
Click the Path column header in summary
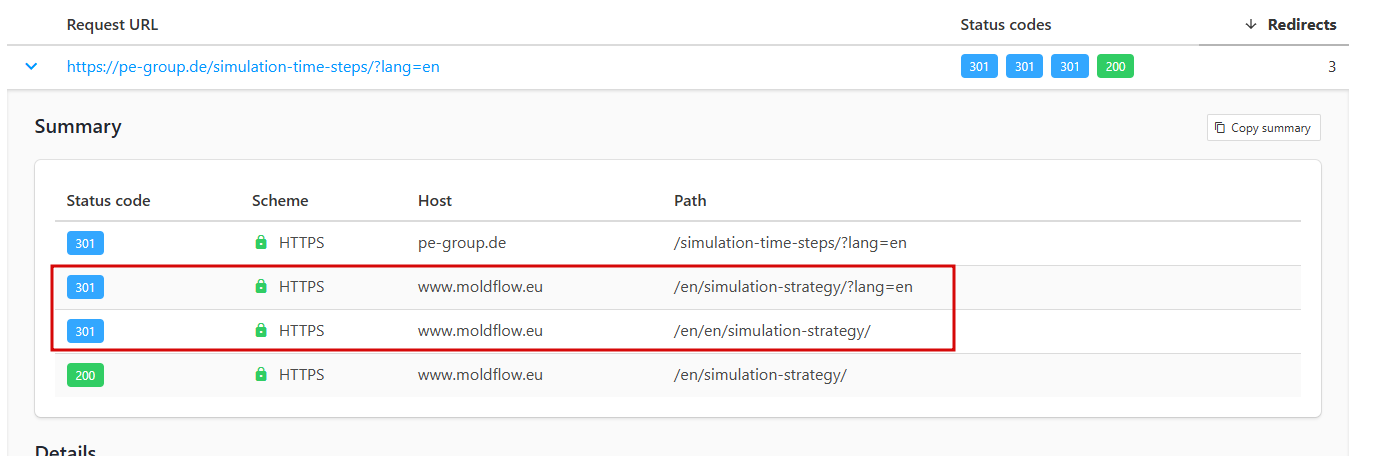[x=690, y=201]
